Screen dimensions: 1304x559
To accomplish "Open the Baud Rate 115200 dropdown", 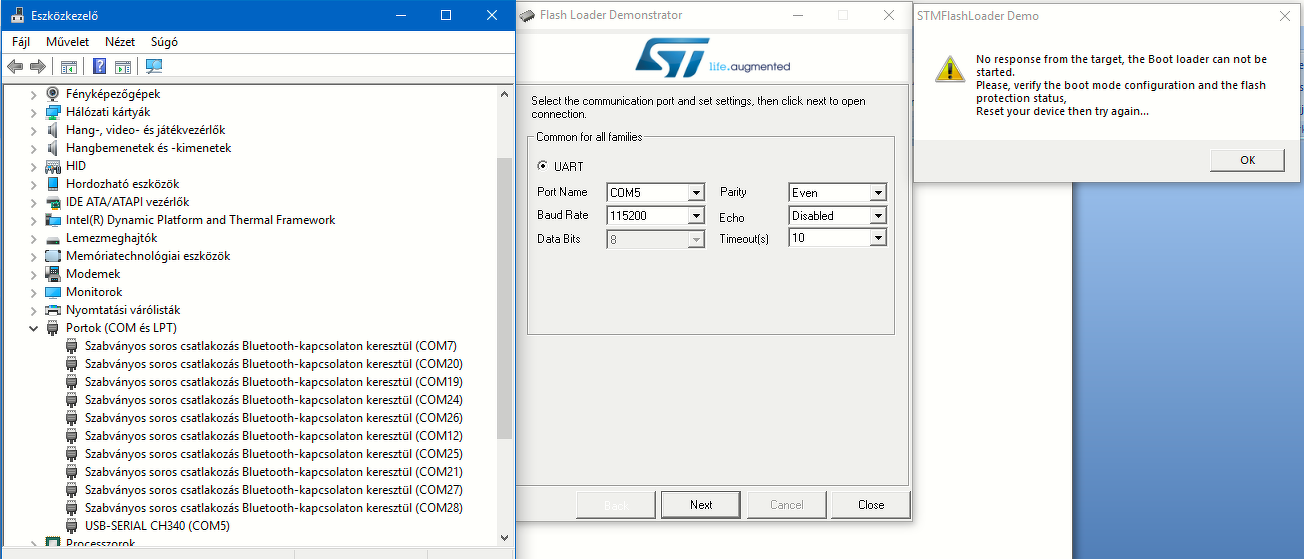I will 696,215.
